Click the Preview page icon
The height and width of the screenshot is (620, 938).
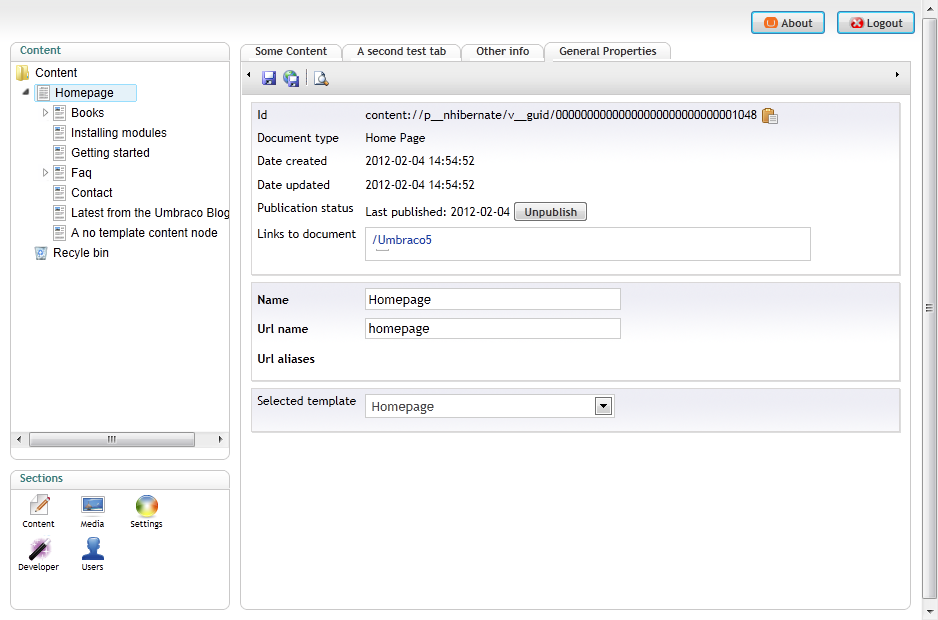point(321,78)
